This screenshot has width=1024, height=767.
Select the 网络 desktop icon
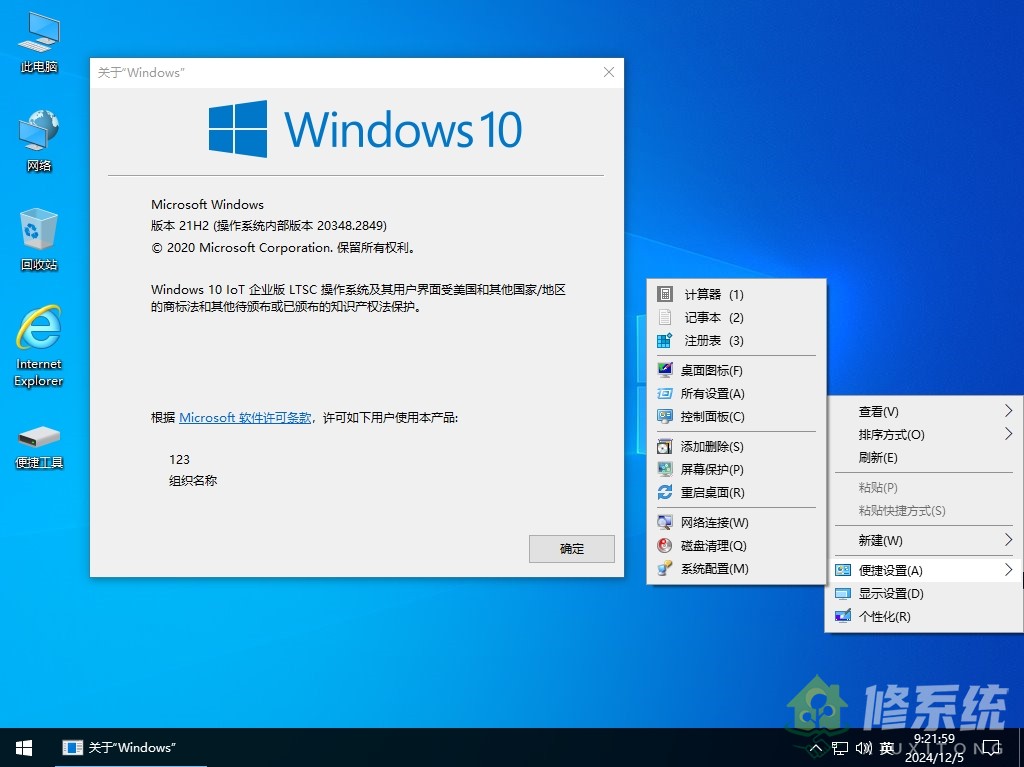tap(39, 140)
